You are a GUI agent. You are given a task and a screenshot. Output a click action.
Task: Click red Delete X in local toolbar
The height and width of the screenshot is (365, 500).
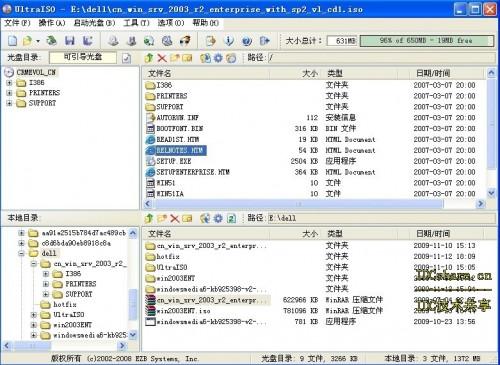(x=175, y=218)
